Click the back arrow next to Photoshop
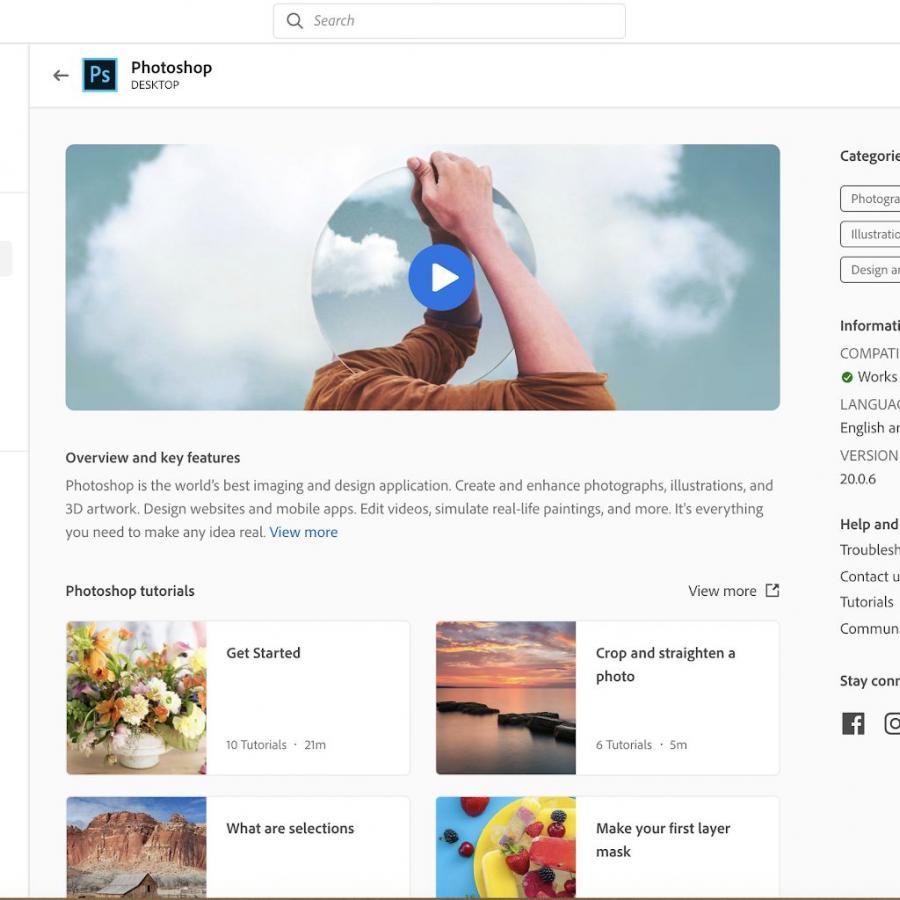The height and width of the screenshot is (900, 900). coord(60,75)
